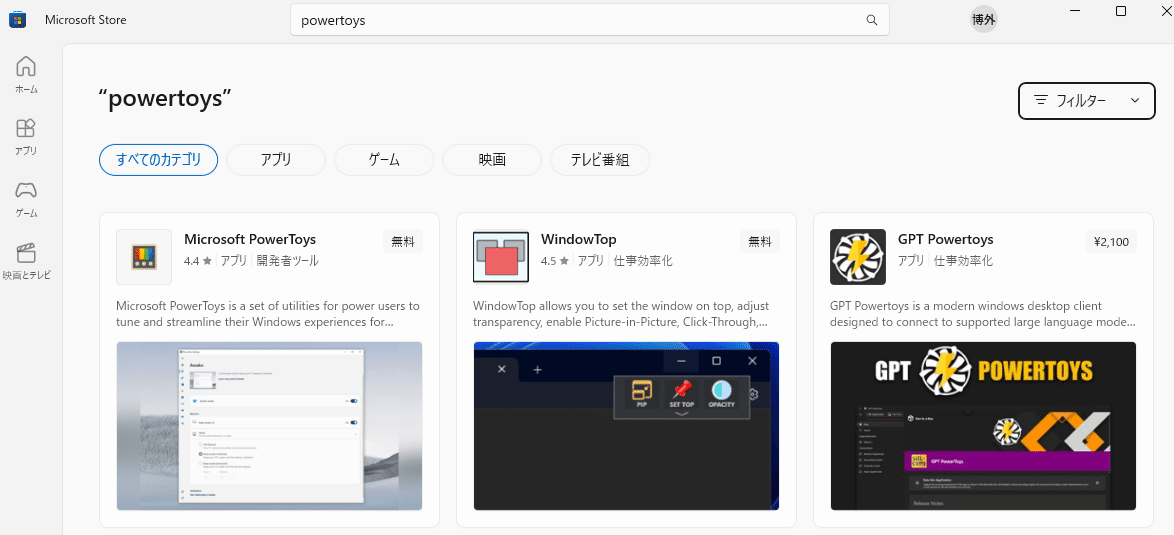
Task: Click the WindowTop app icon
Action: 500,257
